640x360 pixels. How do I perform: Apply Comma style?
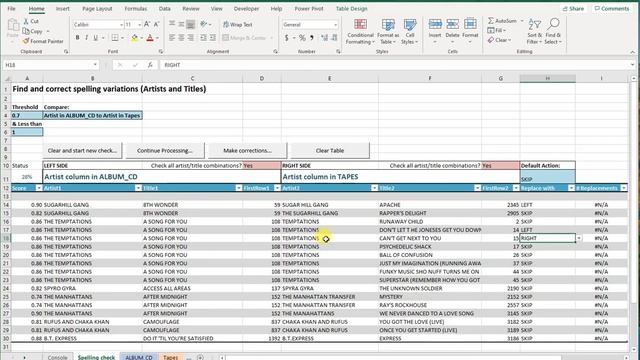click(312, 38)
